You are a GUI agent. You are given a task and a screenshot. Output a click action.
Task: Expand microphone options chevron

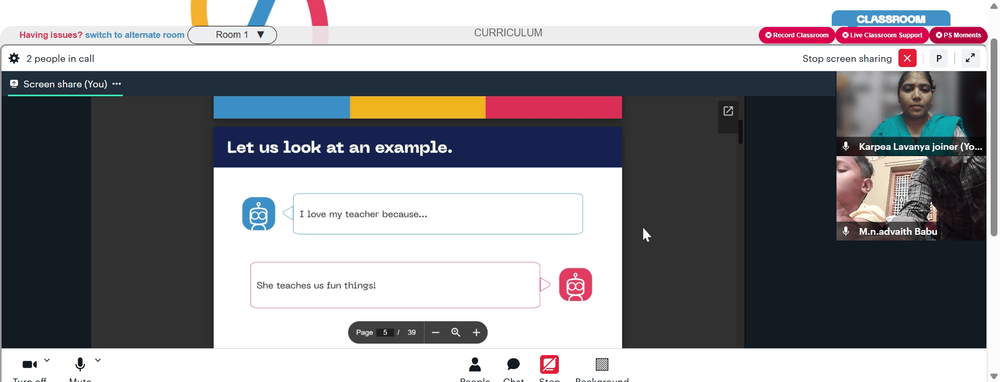98,360
